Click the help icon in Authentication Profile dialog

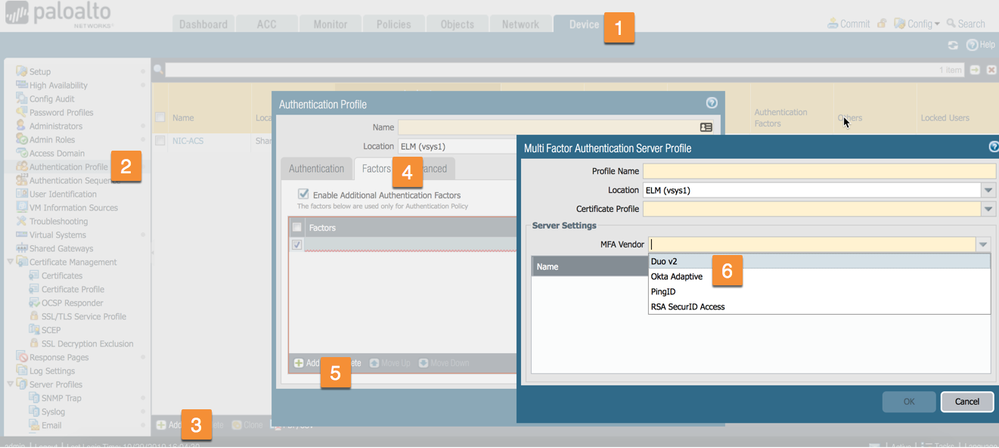[711, 103]
